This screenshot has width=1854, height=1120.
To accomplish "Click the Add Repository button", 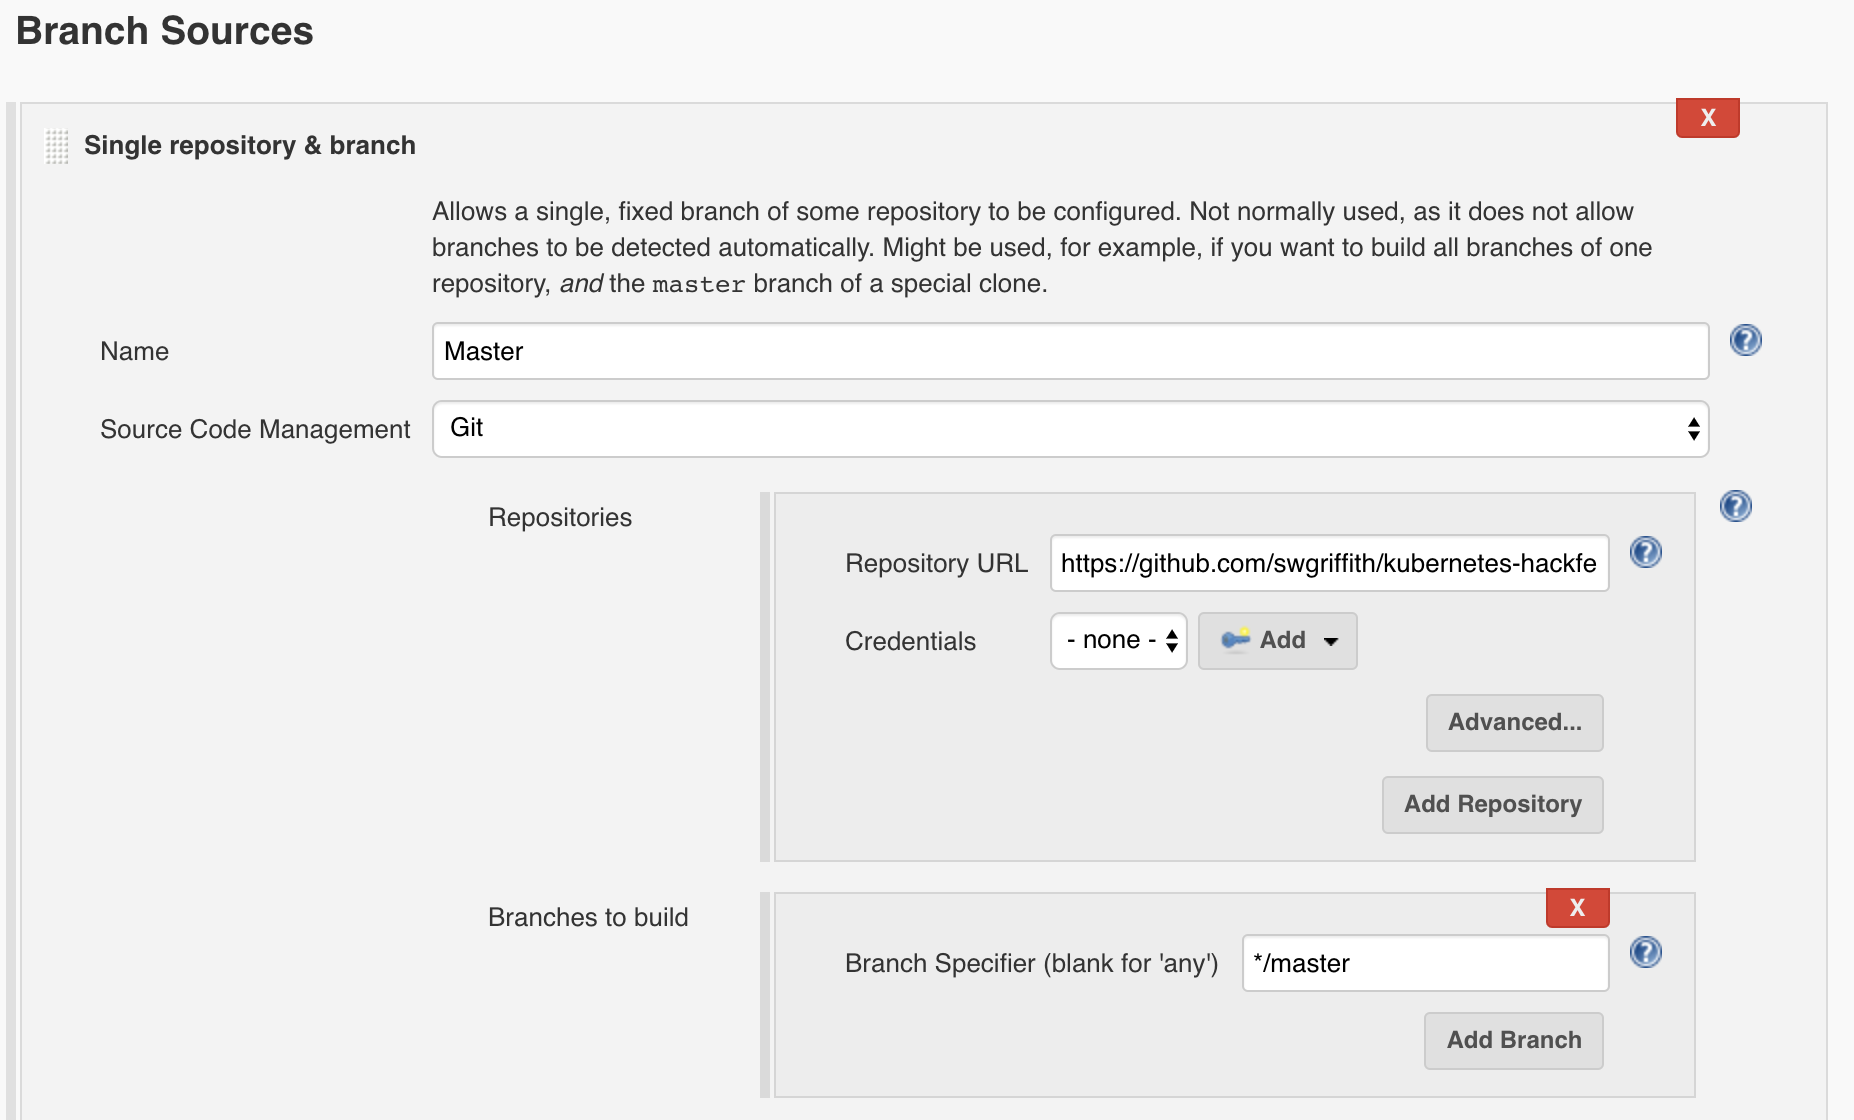I will 1492,805.
